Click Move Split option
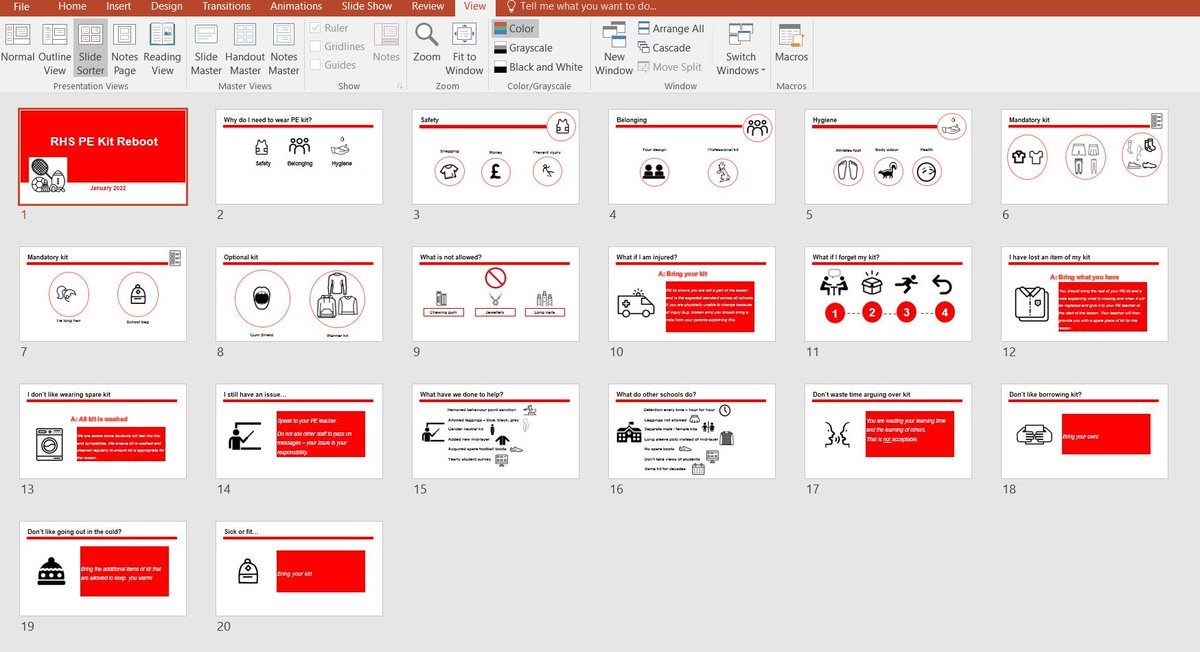 click(x=669, y=67)
